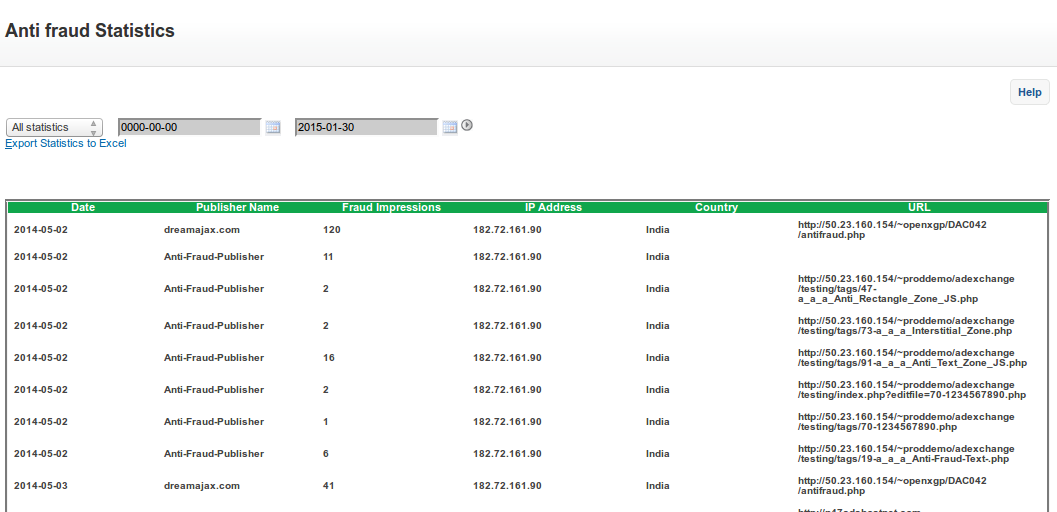Open the end date calendar picker

pyautogui.click(x=450, y=127)
